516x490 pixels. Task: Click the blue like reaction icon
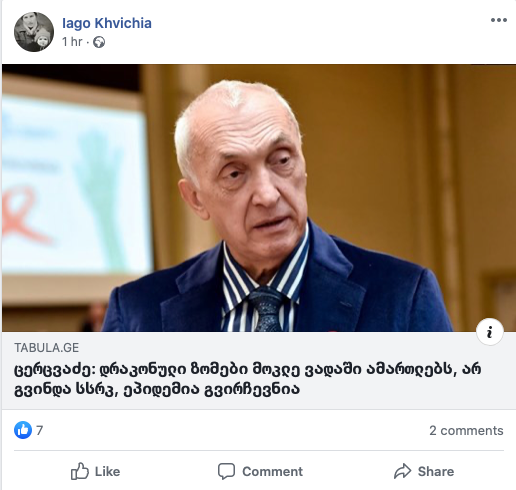tap(23, 430)
